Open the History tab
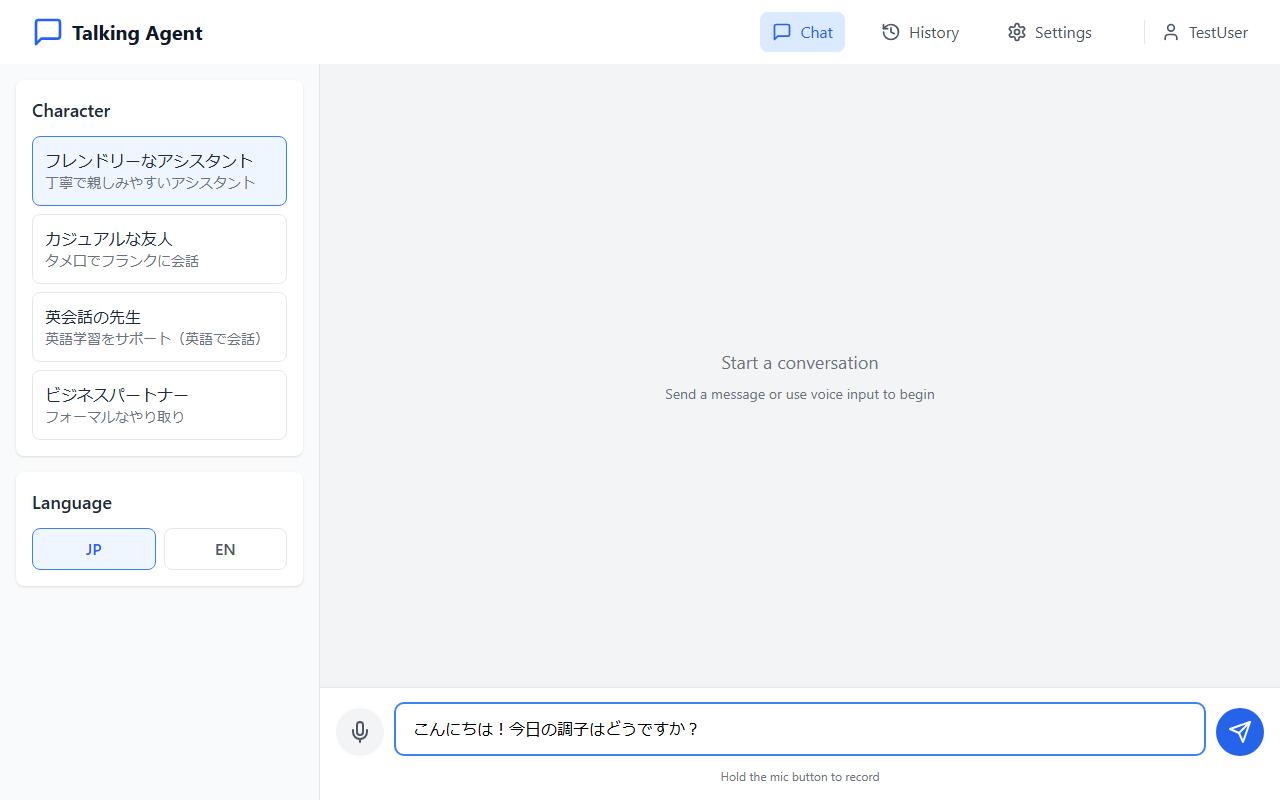 point(920,32)
